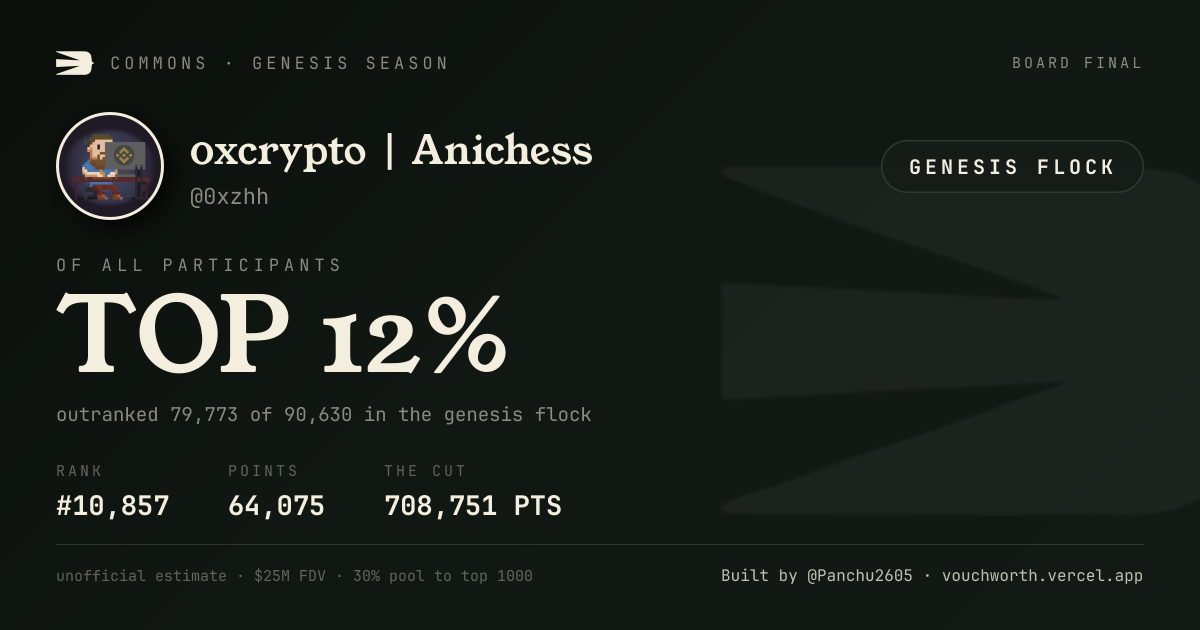Select the @0xzhh username handle
The height and width of the screenshot is (630, 1200).
click(x=229, y=197)
